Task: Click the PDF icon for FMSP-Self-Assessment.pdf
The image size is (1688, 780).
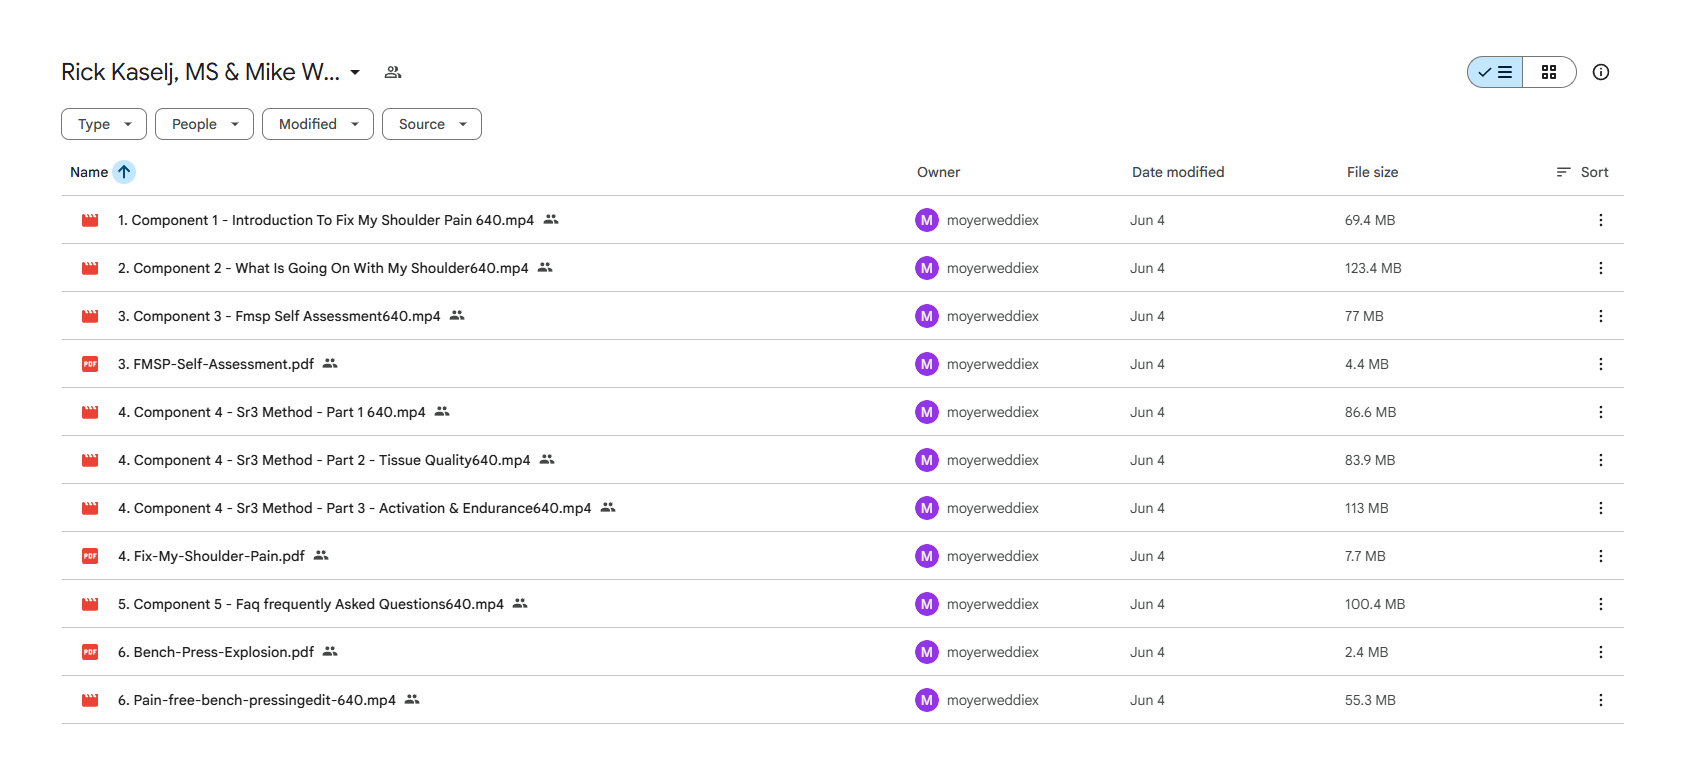Action: coord(90,364)
